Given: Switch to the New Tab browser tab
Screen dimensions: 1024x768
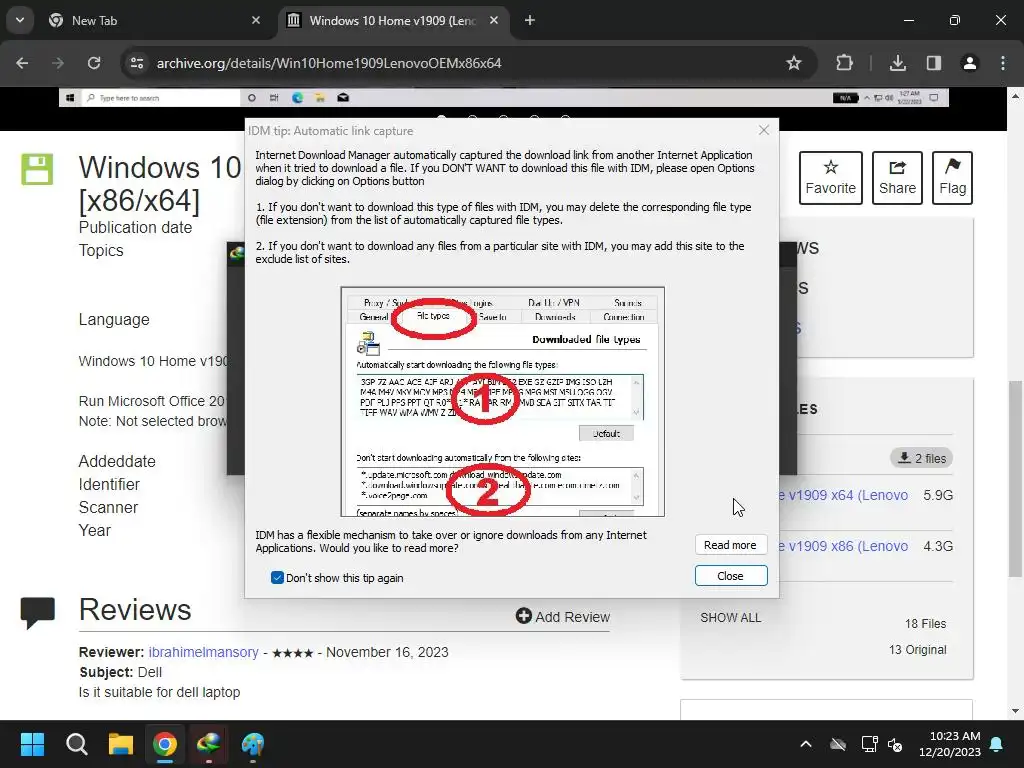Looking at the screenshot, I should point(155,20).
